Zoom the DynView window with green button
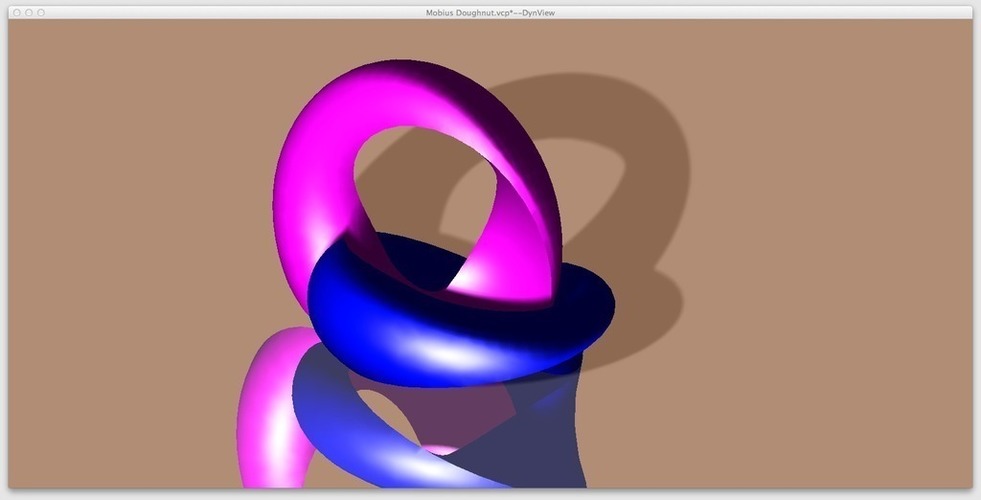Screen dimensions: 981x500 [41, 13]
